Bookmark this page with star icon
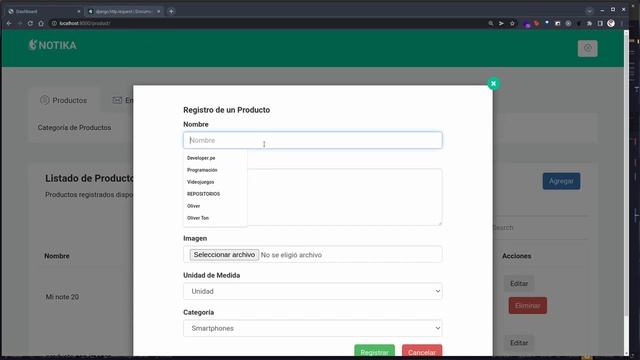The height and width of the screenshot is (360, 640). (x=512, y=24)
